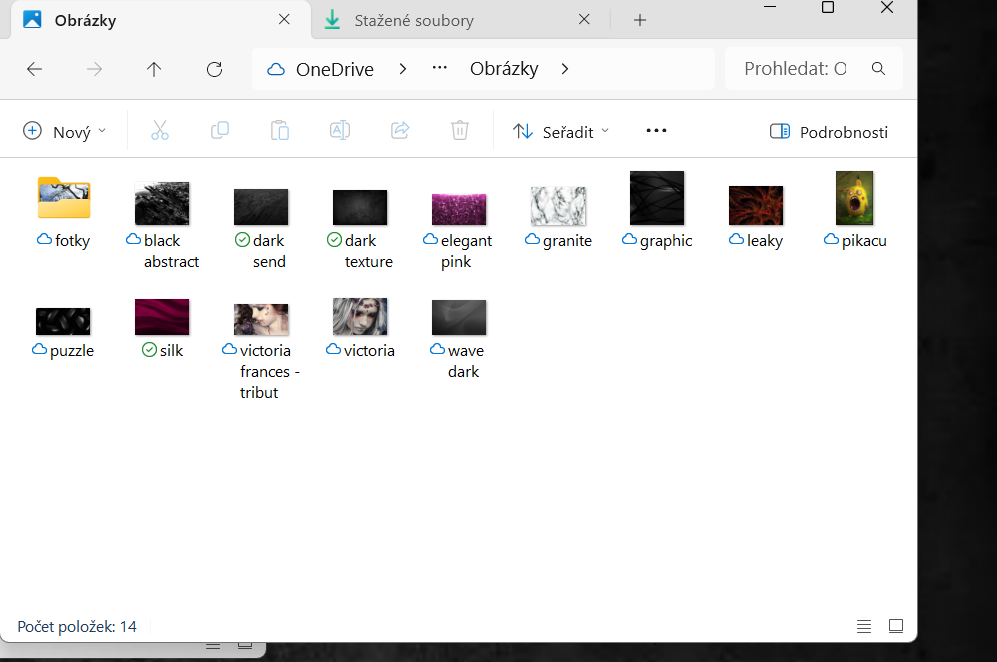Select the black abstract image
Viewport: 997px width, 662px height.
[x=162, y=225]
